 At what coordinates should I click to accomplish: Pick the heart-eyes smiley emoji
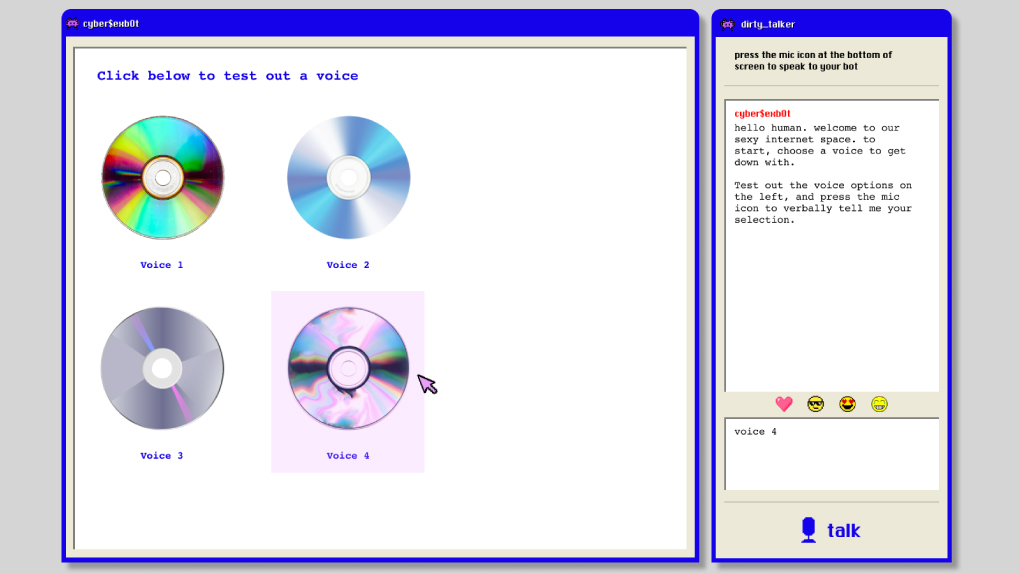tap(848, 404)
